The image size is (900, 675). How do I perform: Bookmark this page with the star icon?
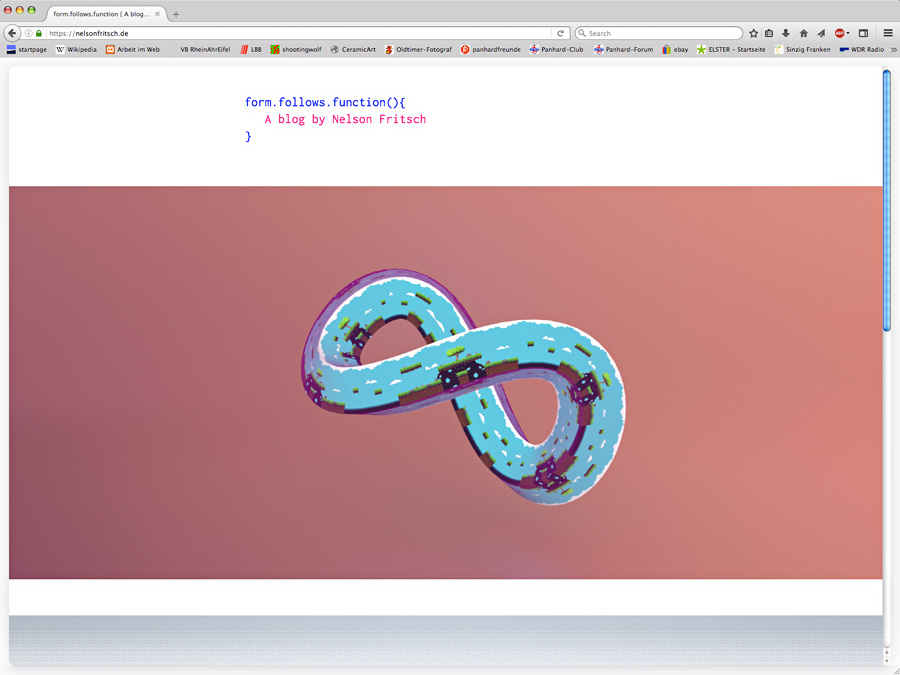753,33
